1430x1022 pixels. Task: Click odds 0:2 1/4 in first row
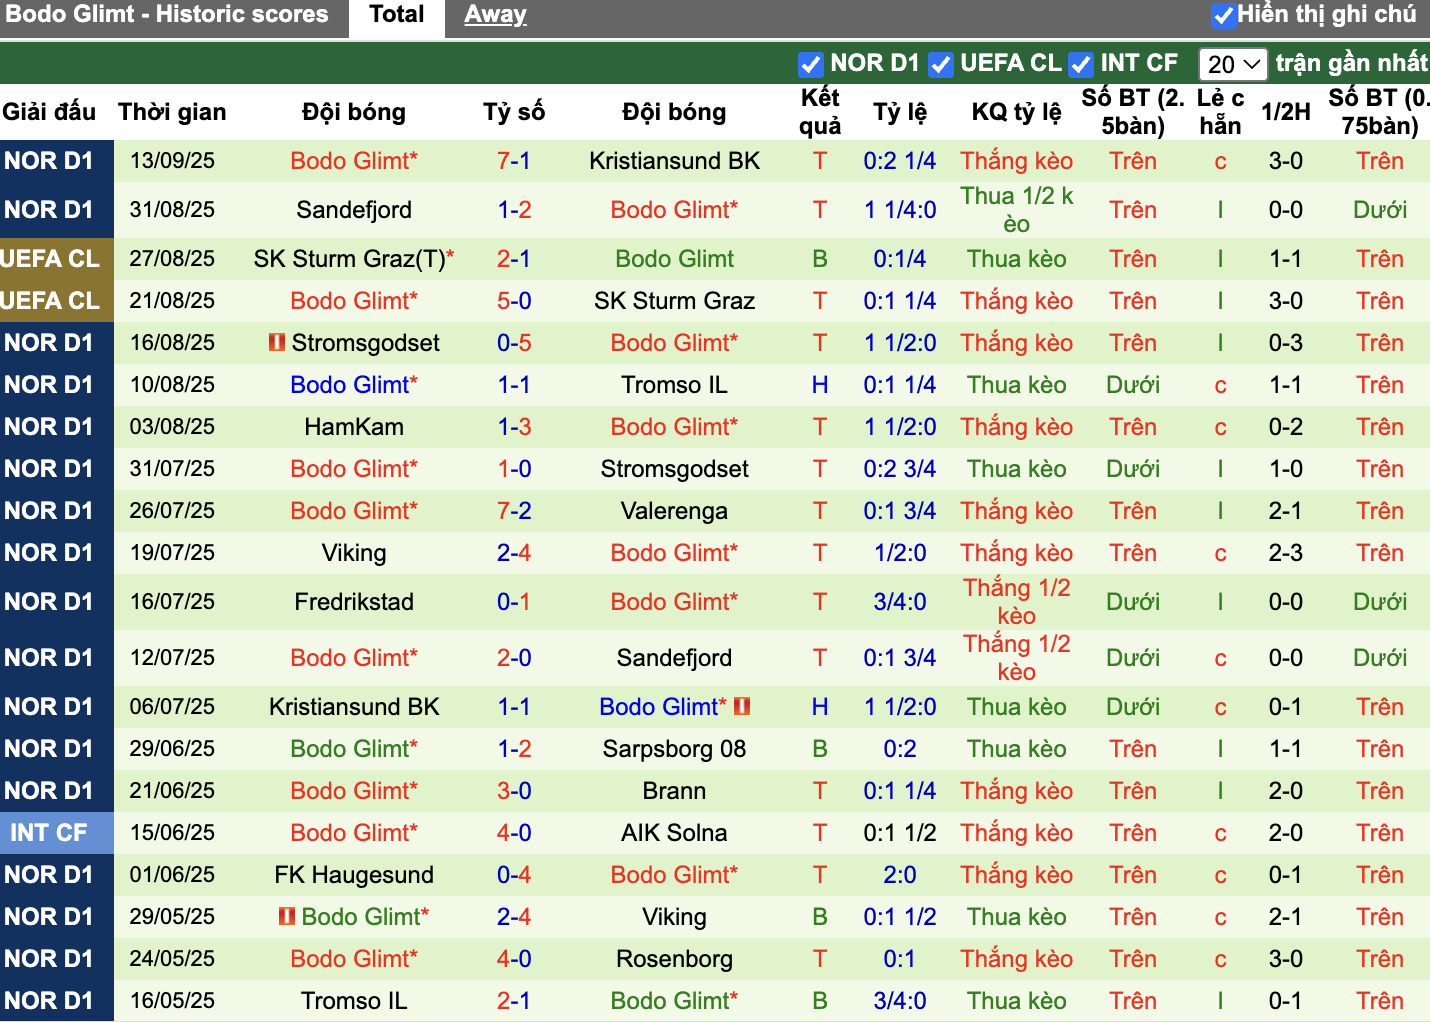900,161
